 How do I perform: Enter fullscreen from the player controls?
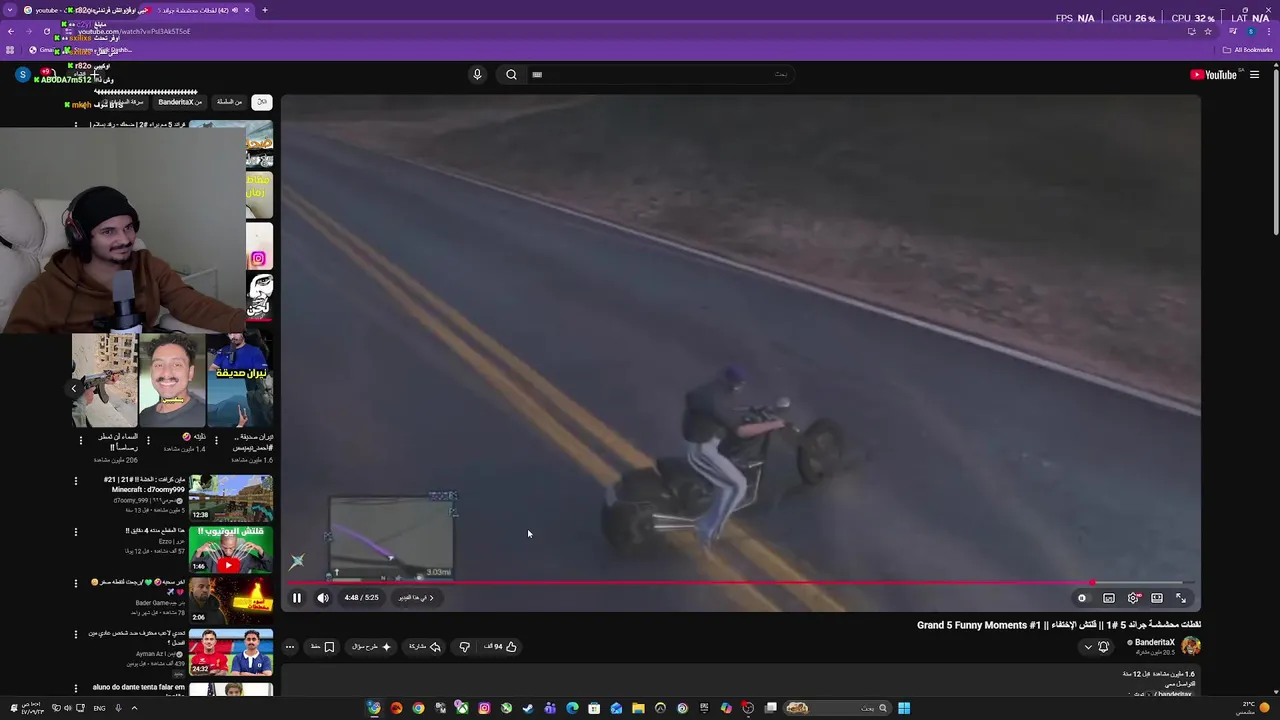click(x=1181, y=598)
